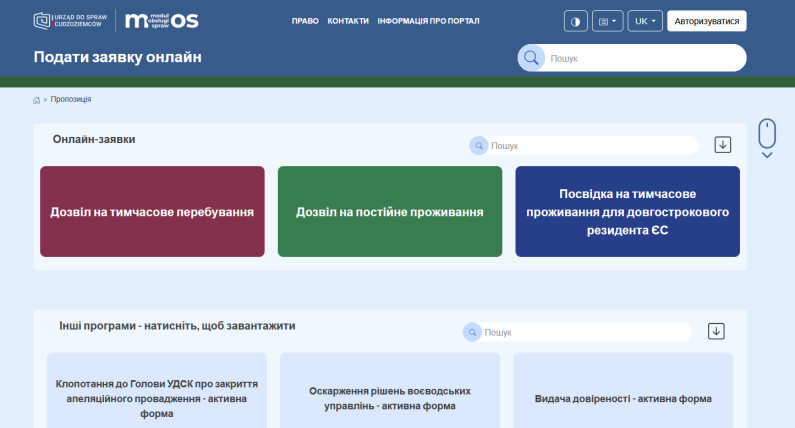Click the search icon in Інші програми section
The height and width of the screenshot is (428, 795).
472,332
